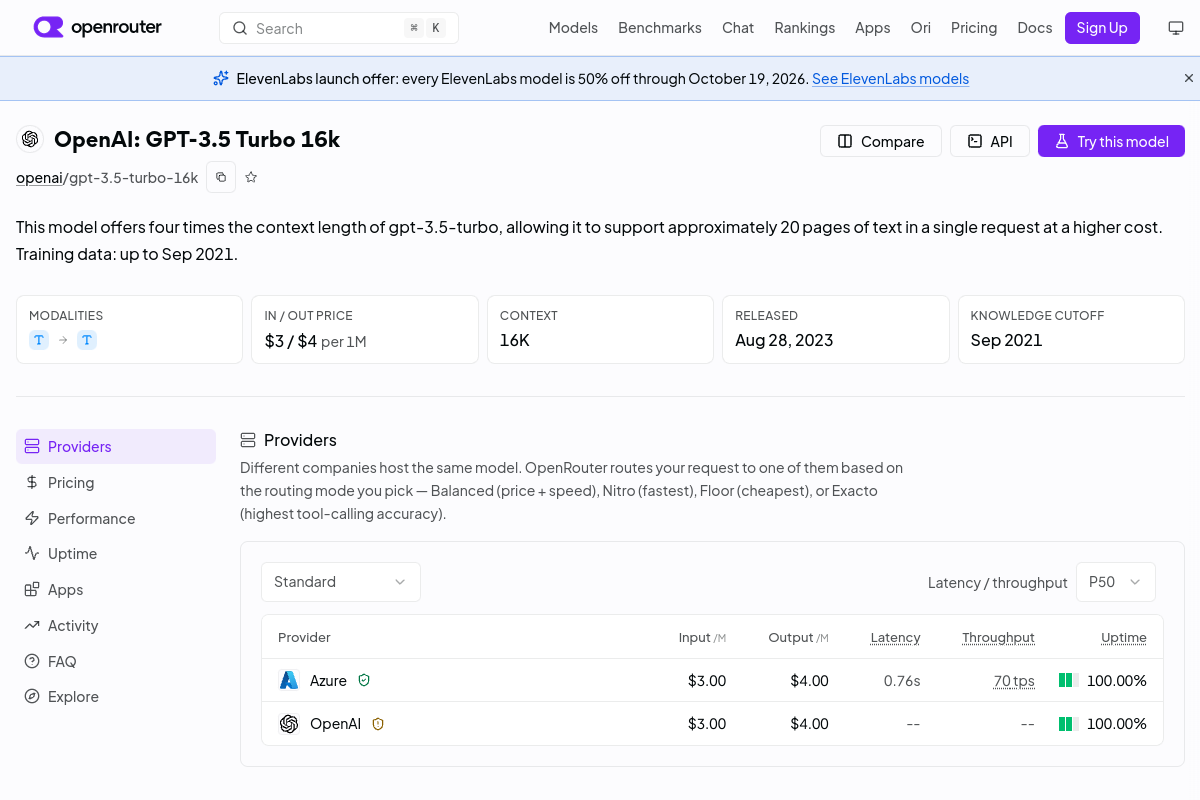Copy the model slug openai/gpt-3.5-turbo-16k
Image resolution: width=1200 pixels, height=800 pixels.
(x=221, y=177)
